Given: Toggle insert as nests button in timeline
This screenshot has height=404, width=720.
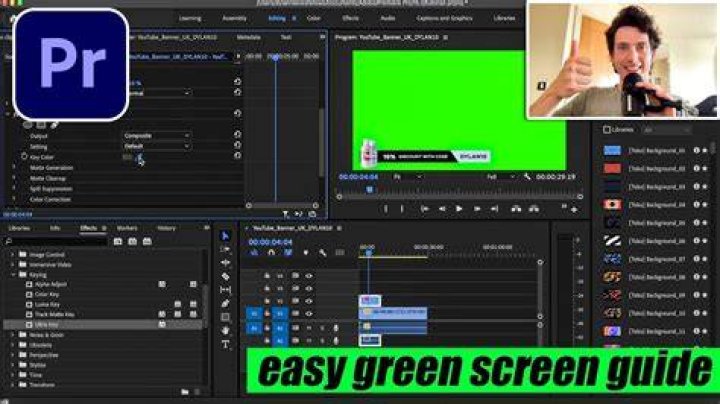Looking at the screenshot, I should [x=254, y=252].
